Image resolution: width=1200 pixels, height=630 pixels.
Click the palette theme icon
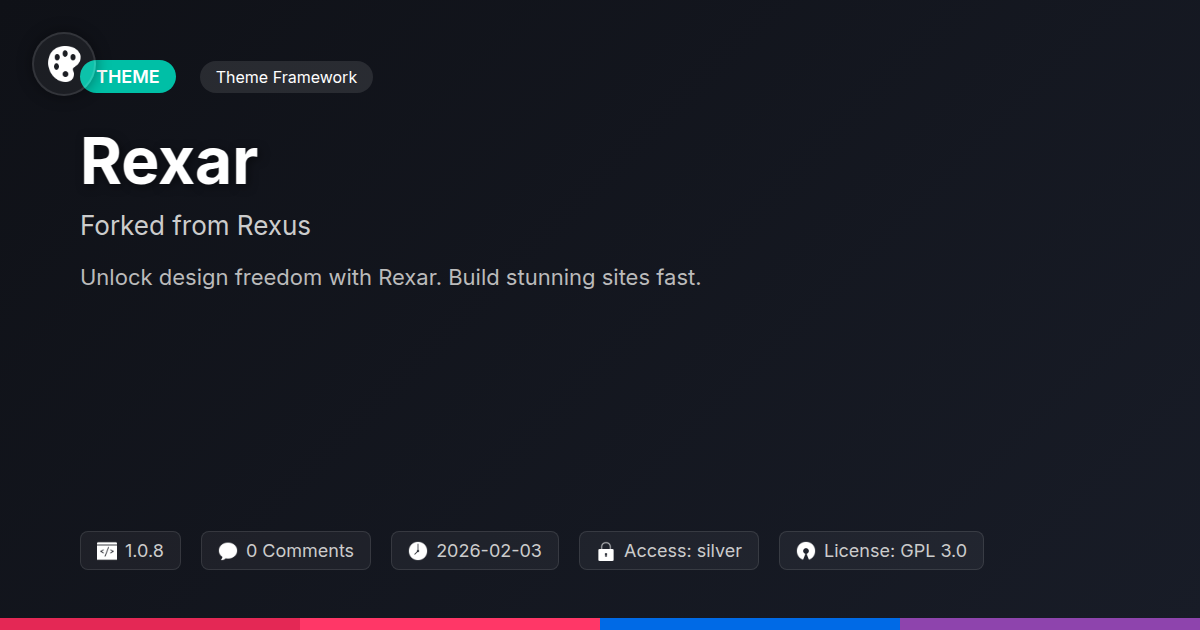[x=64, y=64]
